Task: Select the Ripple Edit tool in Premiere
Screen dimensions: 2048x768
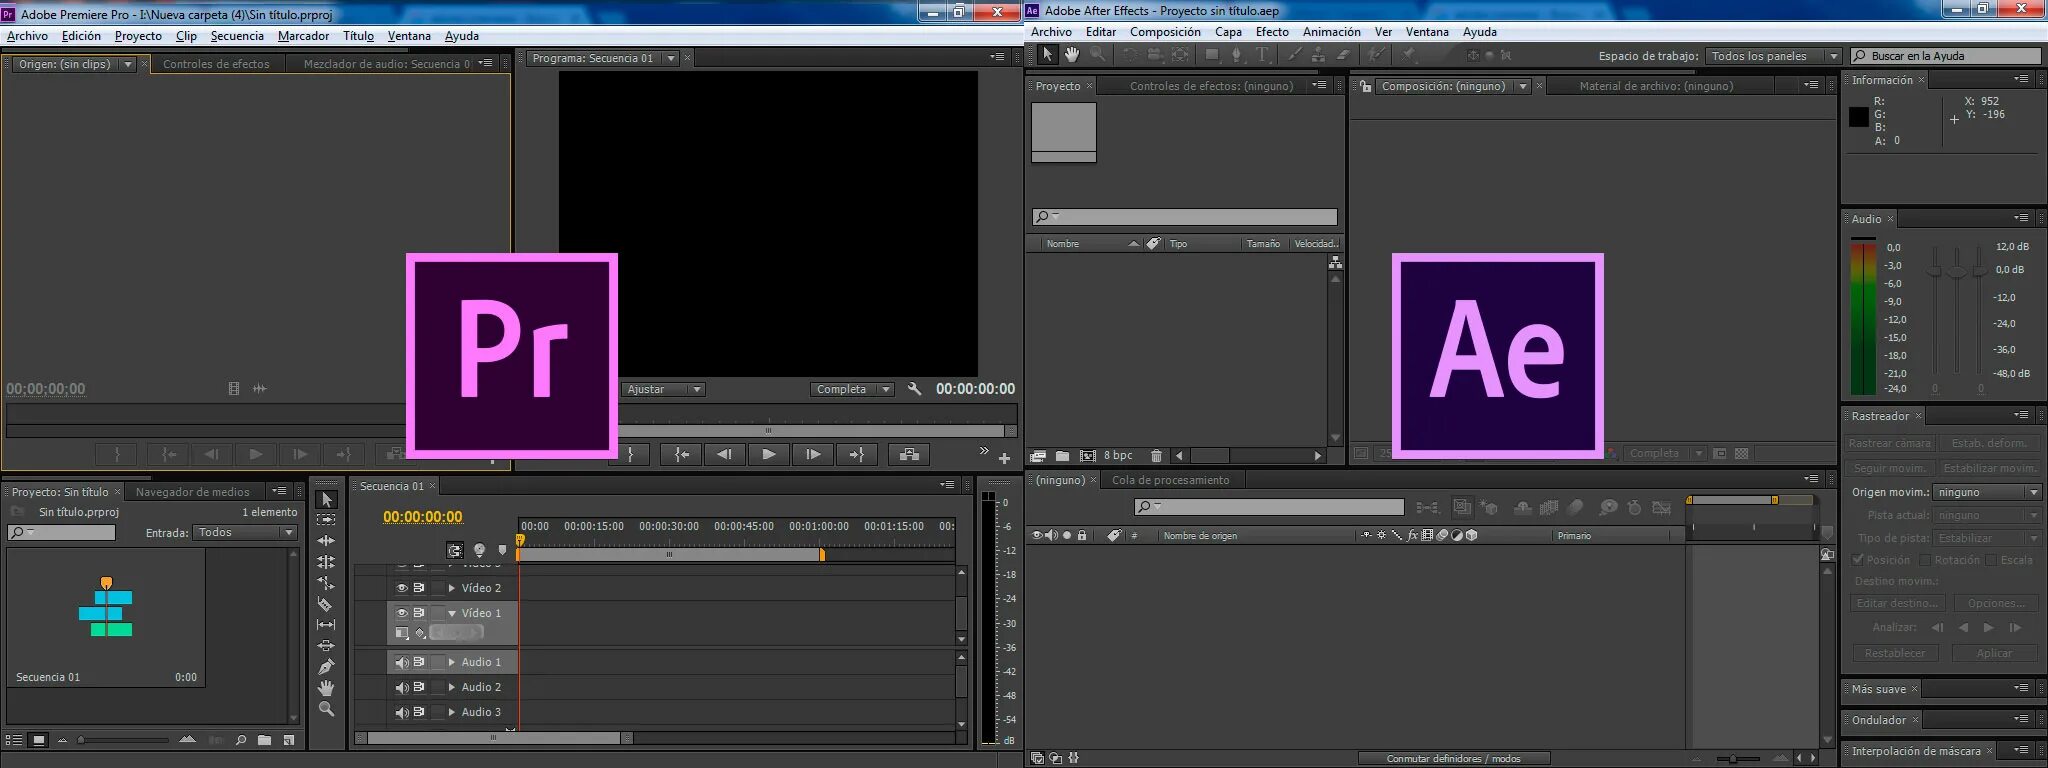Action: [x=326, y=541]
